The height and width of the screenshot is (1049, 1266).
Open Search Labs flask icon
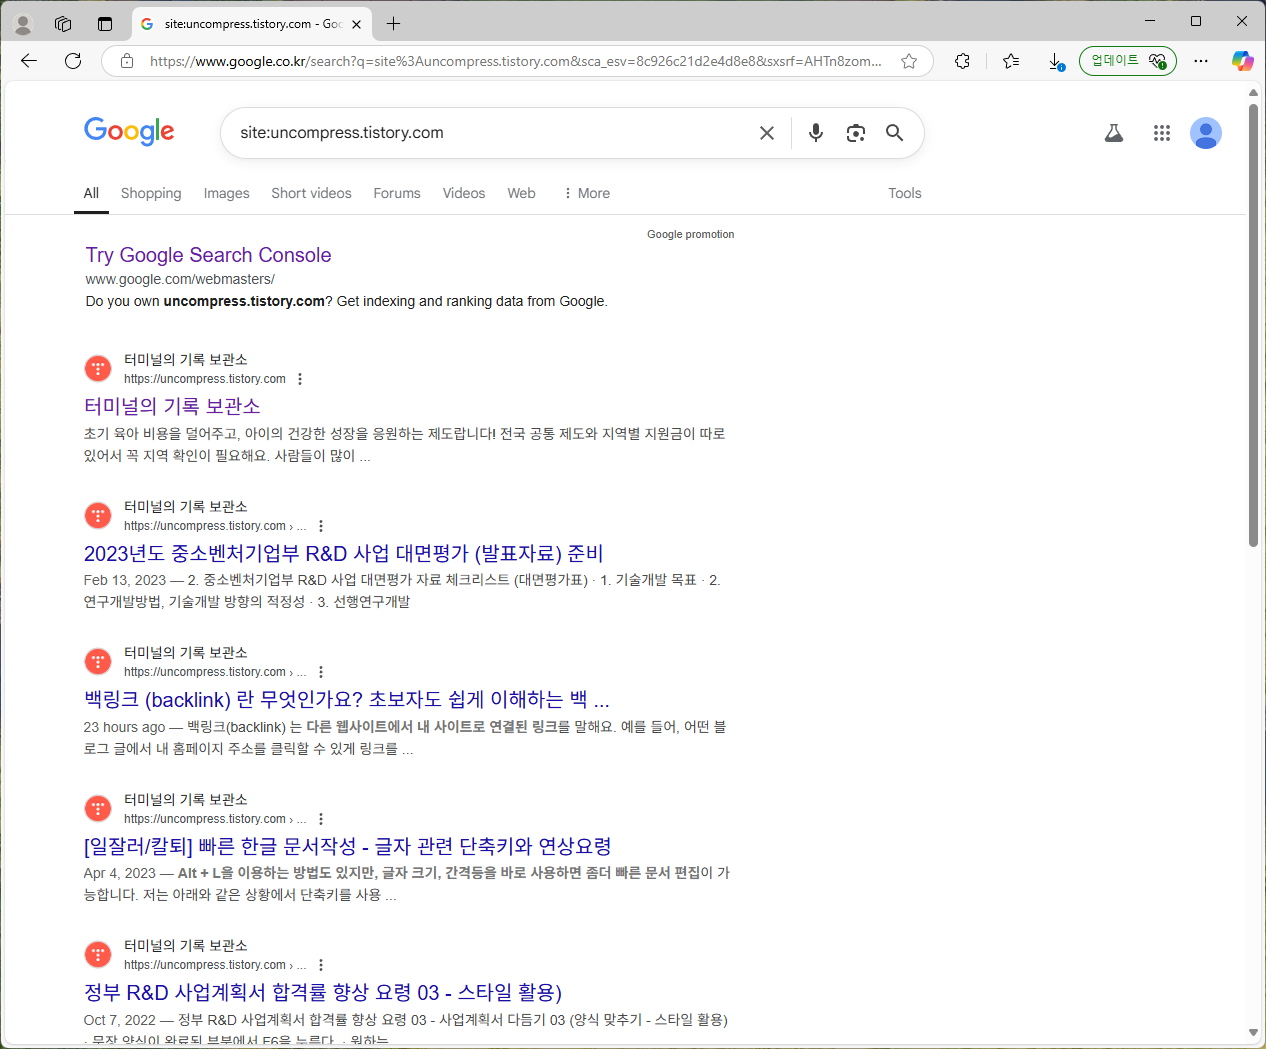[x=1114, y=133]
